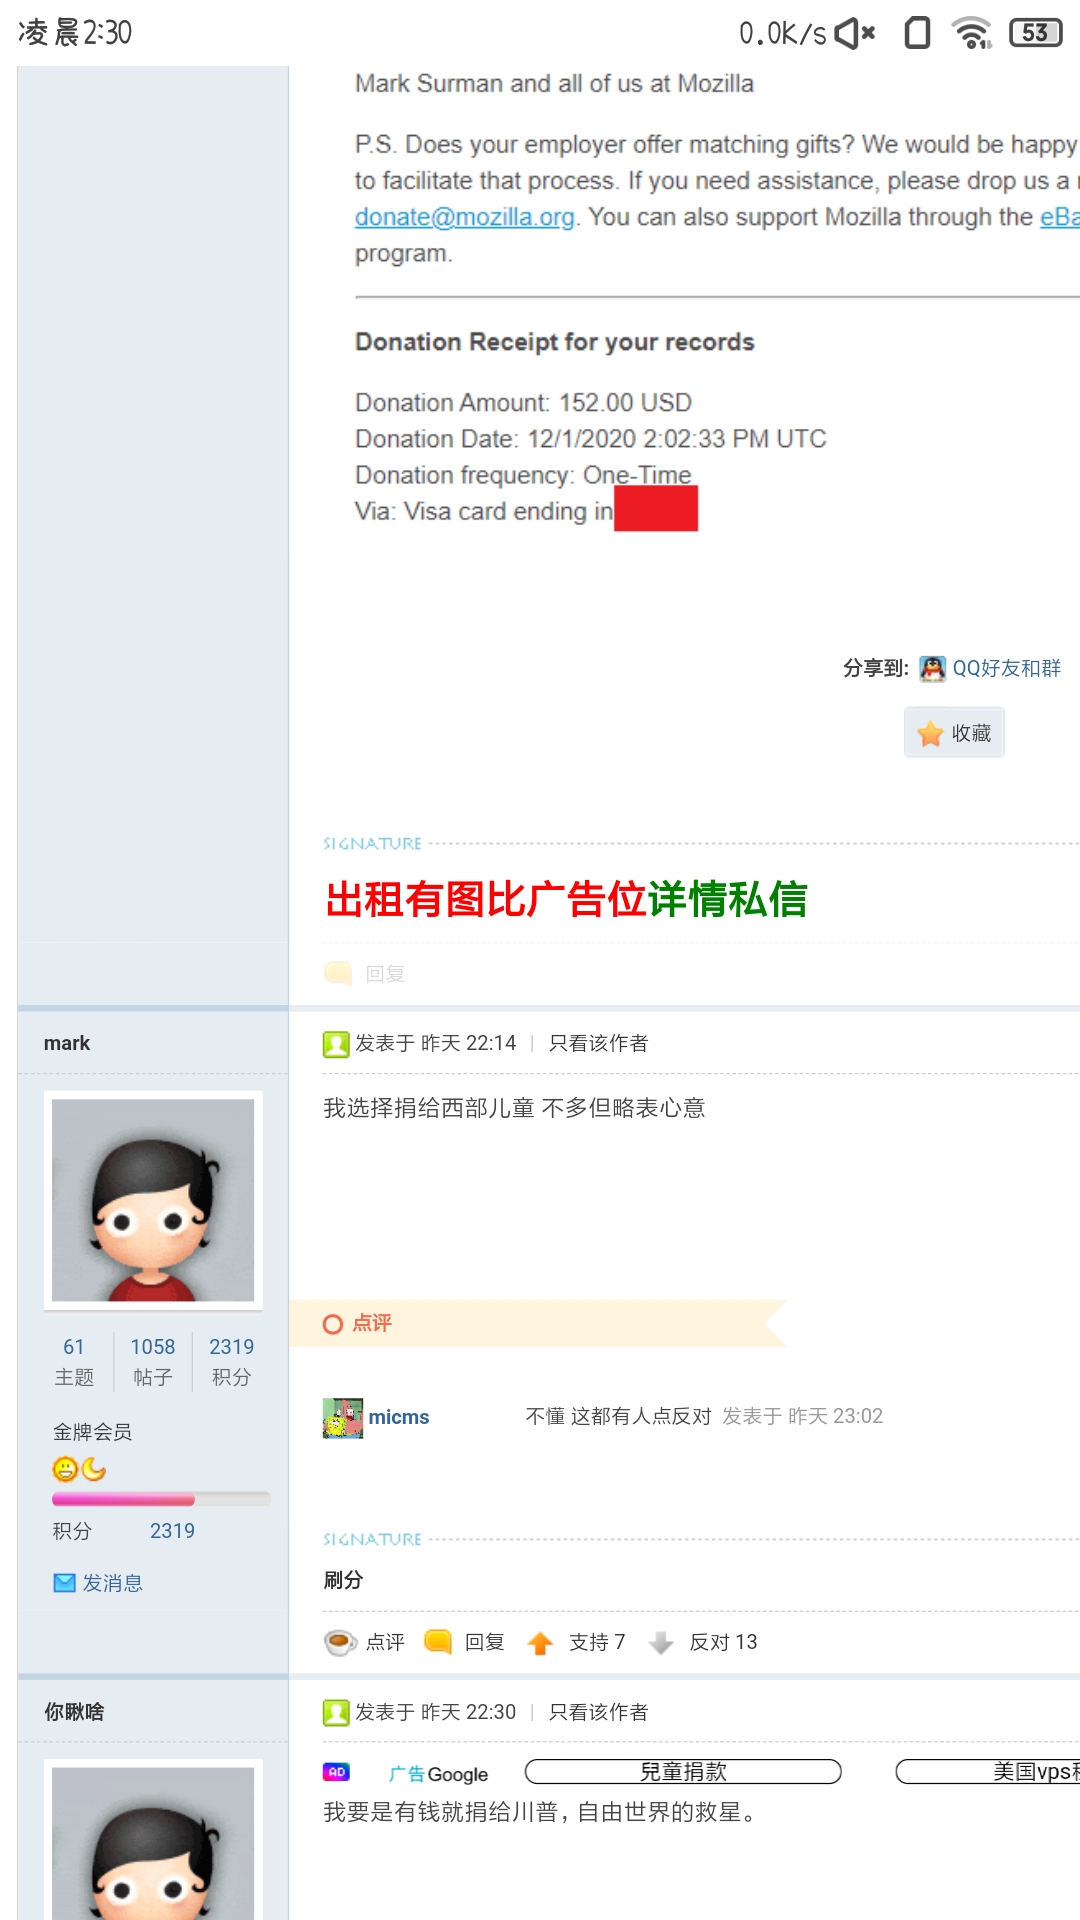Select 只看该作者 in mark's post header
The image size is (1080, 1920).
598,1043
